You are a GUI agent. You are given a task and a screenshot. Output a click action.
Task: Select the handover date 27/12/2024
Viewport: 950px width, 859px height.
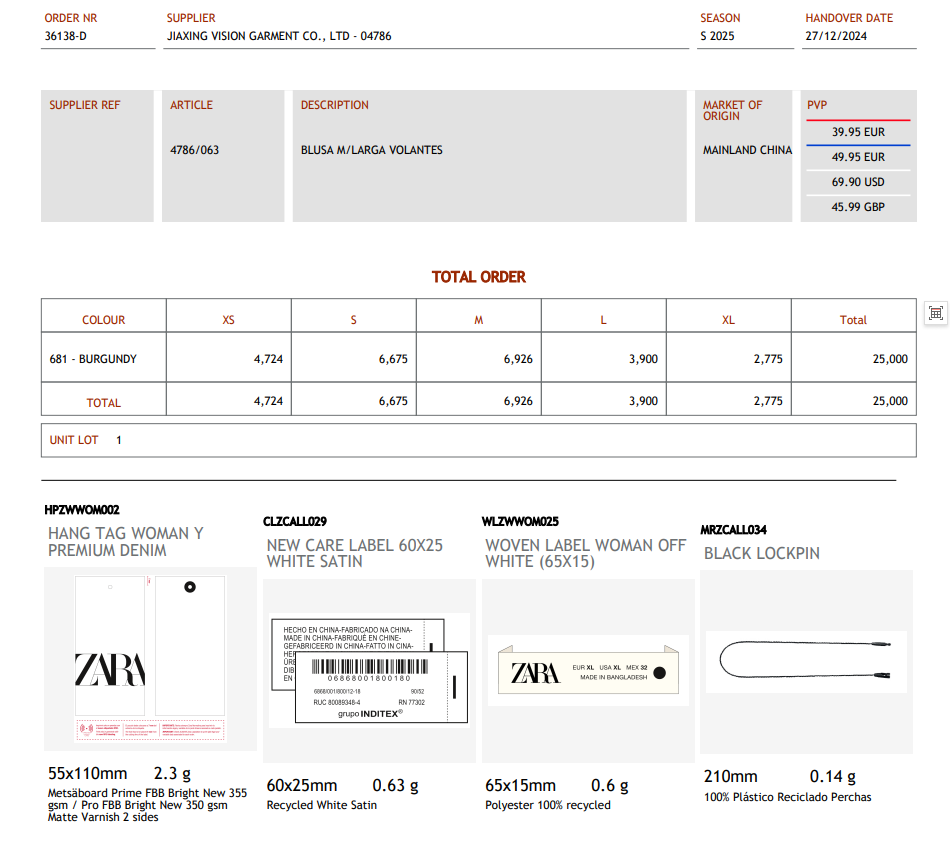836,36
